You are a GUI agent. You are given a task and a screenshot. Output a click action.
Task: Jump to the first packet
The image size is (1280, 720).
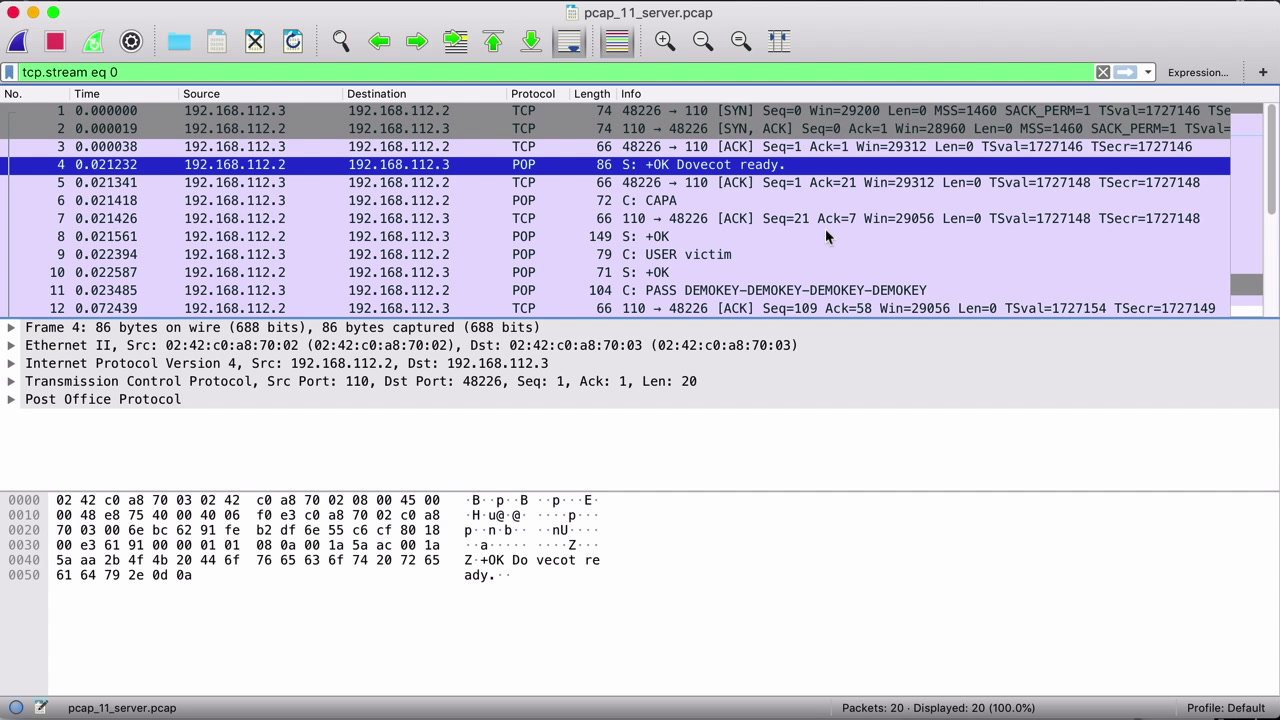[x=493, y=41]
